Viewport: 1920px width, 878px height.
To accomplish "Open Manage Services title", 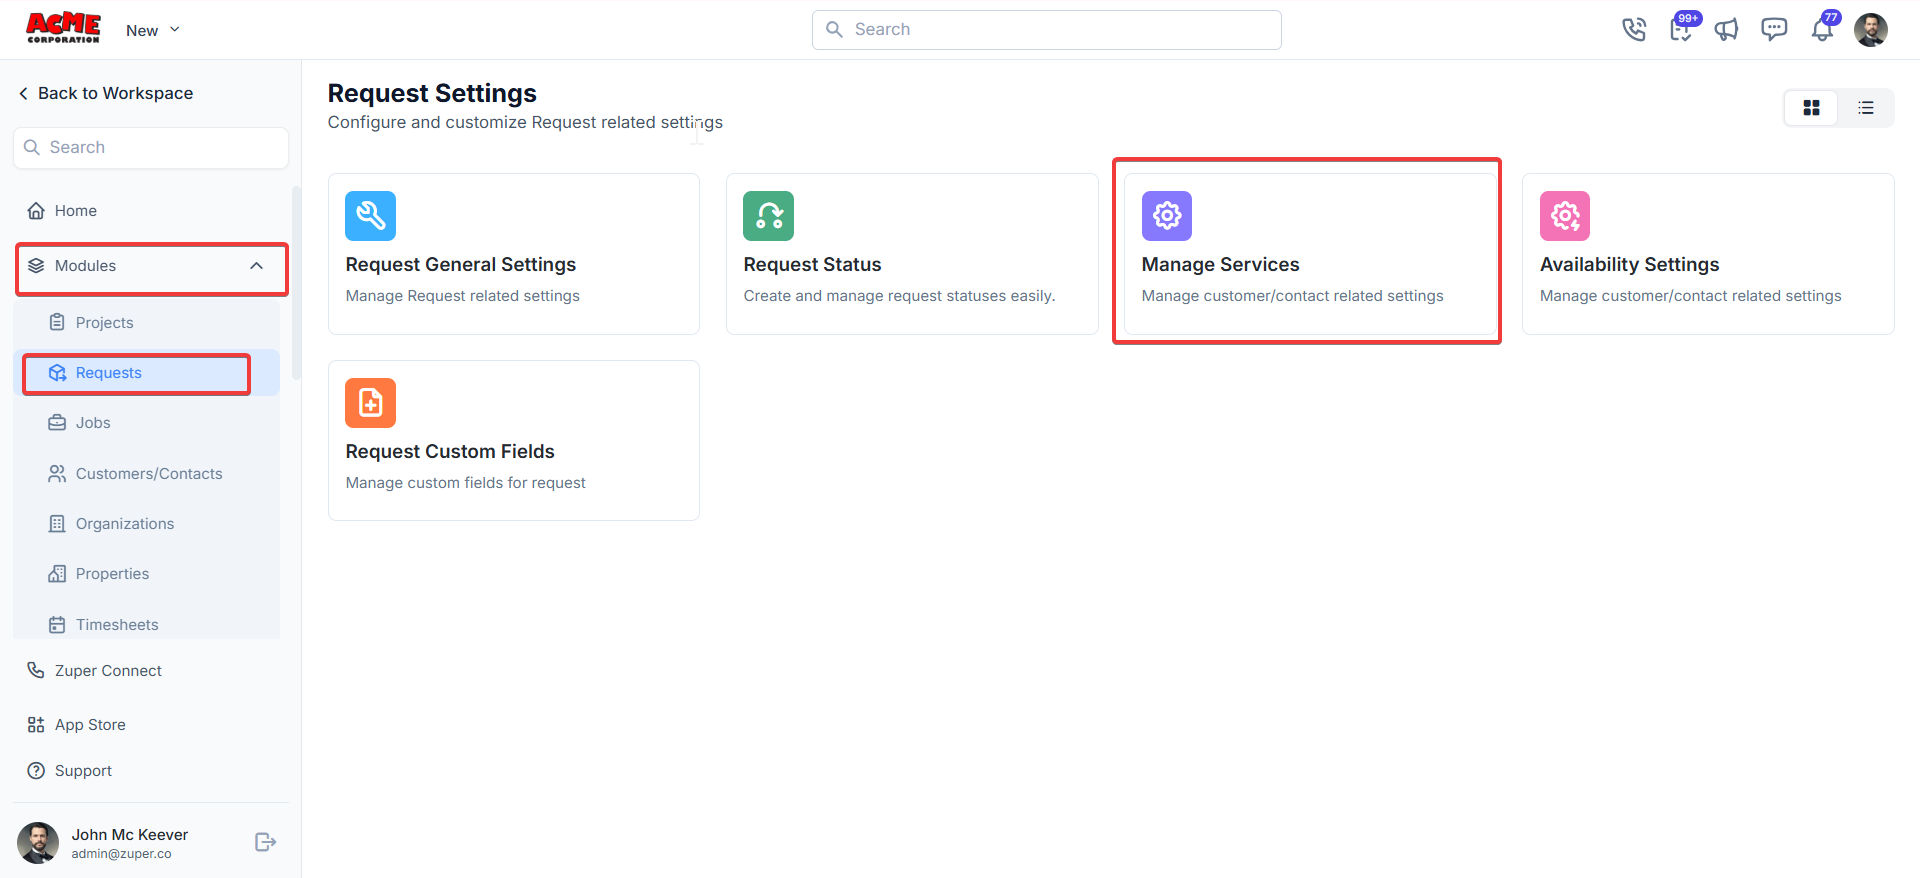I will [1220, 265].
